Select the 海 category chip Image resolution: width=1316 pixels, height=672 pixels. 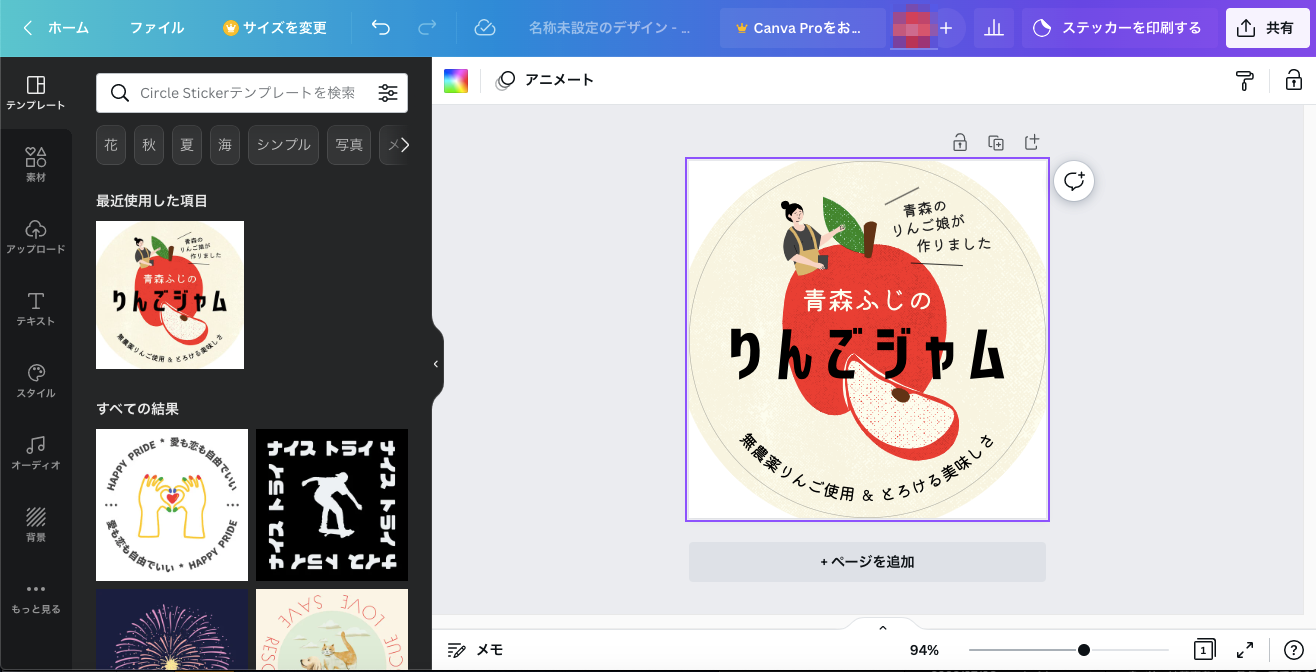click(x=225, y=145)
